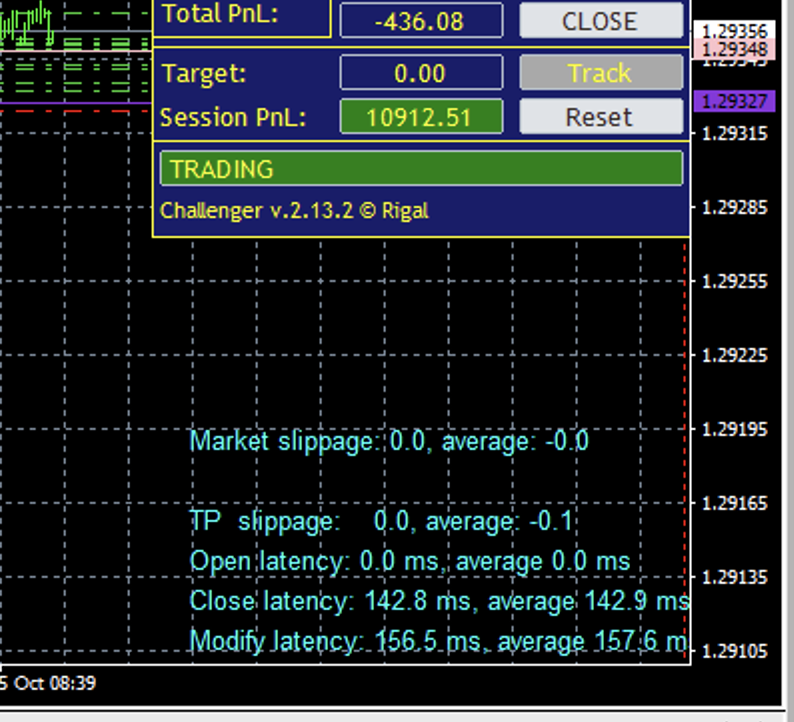Click the purple 1.29327 price label
Screen dimensions: 794x722
tap(734, 101)
